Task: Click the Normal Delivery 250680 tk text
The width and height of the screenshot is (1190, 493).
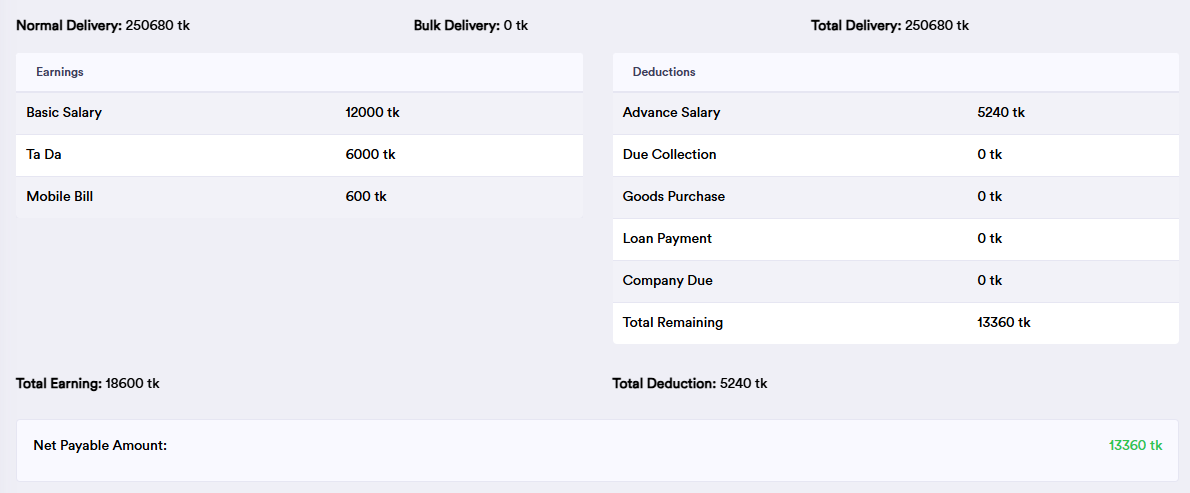Action: (102, 26)
